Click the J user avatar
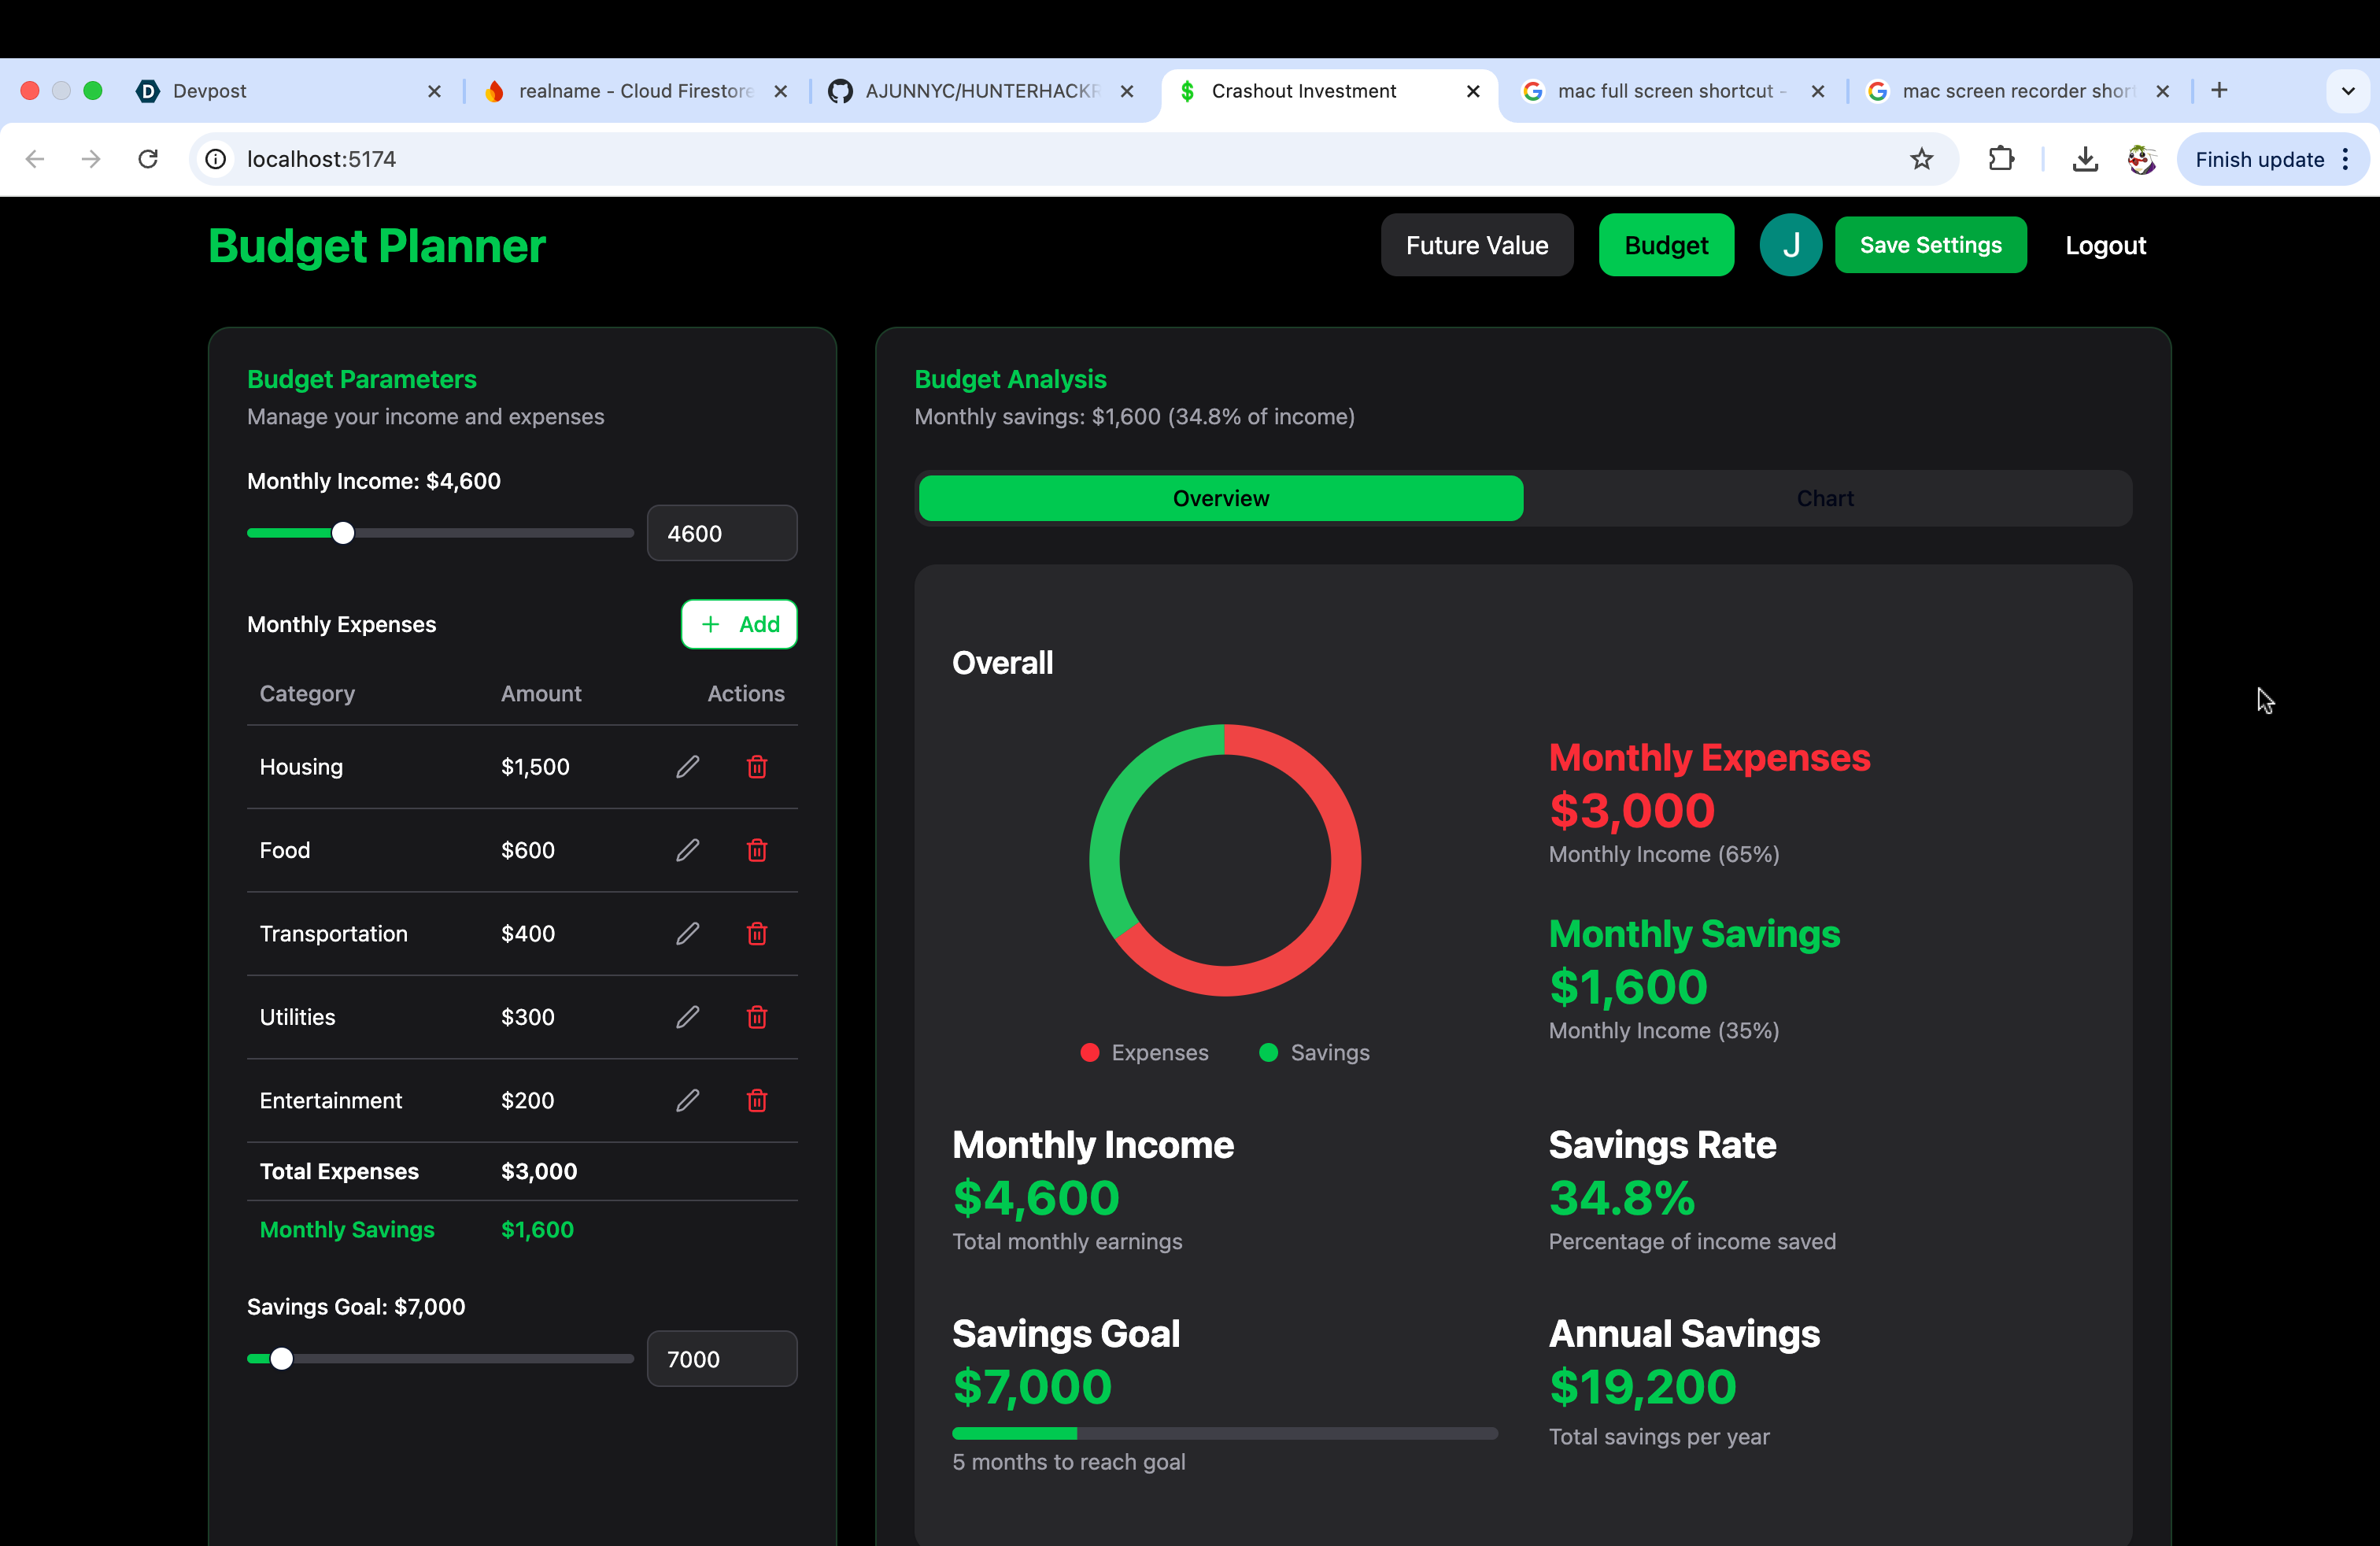The width and height of the screenshot is (2380, 1546). click(x=1790, y=245)
